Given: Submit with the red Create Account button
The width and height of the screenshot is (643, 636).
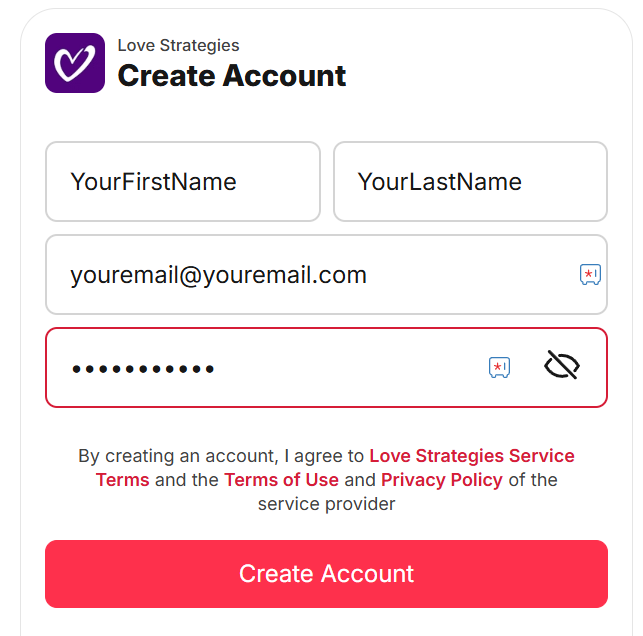Looking at the screenshot, I should pos(326,574).
